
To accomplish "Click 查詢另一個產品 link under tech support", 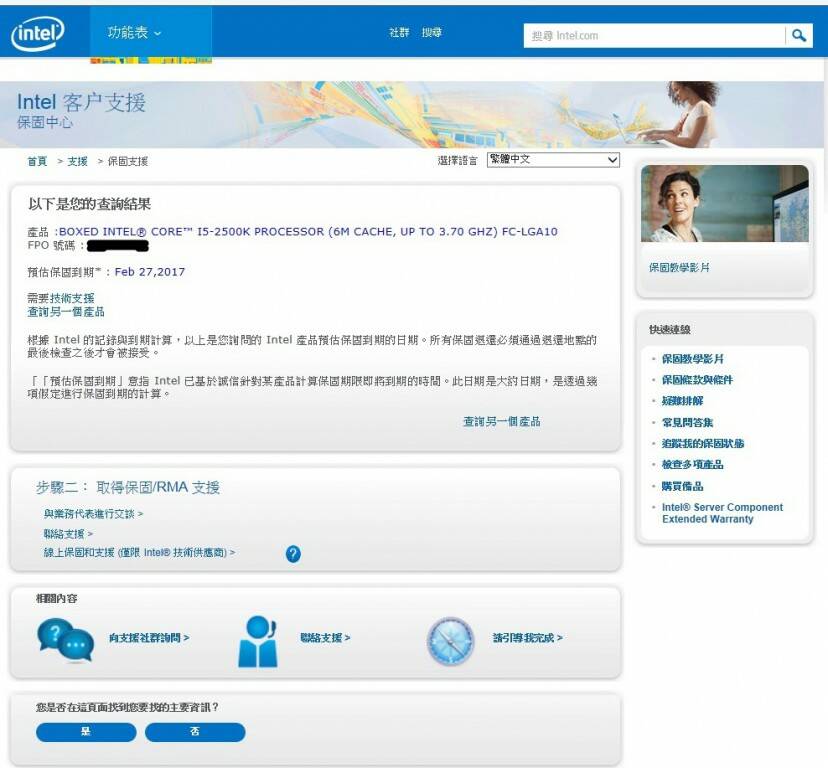I will click(x=66, y=312).
